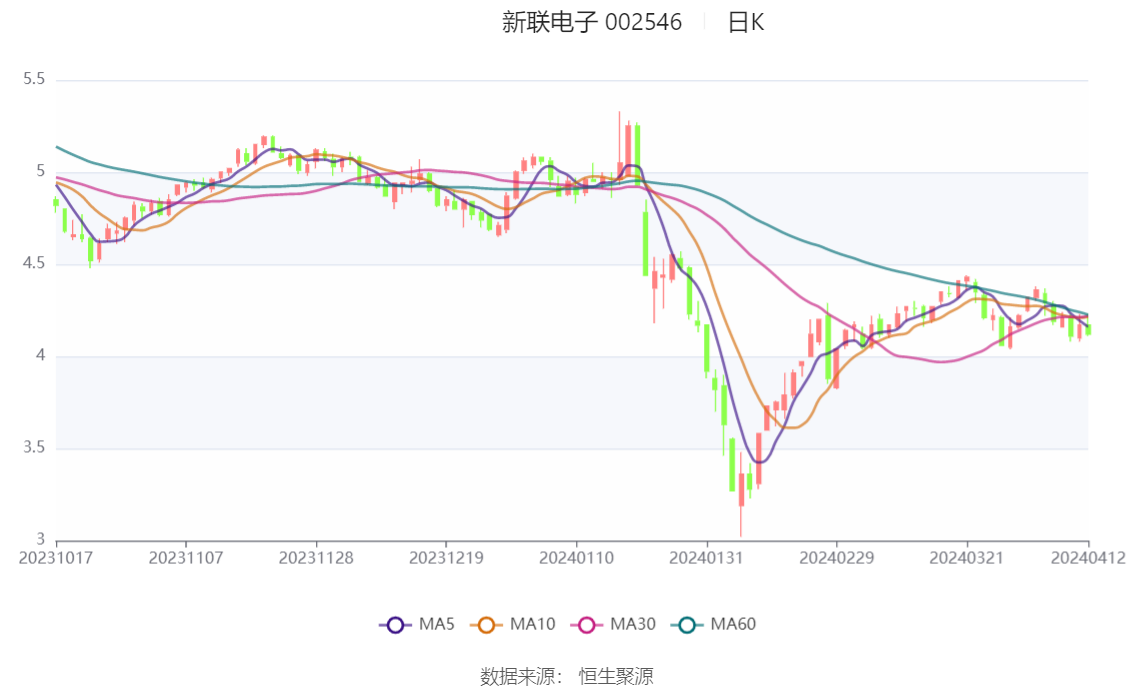
Task: Select the 日K chart type label
Action: coord(746,22)
